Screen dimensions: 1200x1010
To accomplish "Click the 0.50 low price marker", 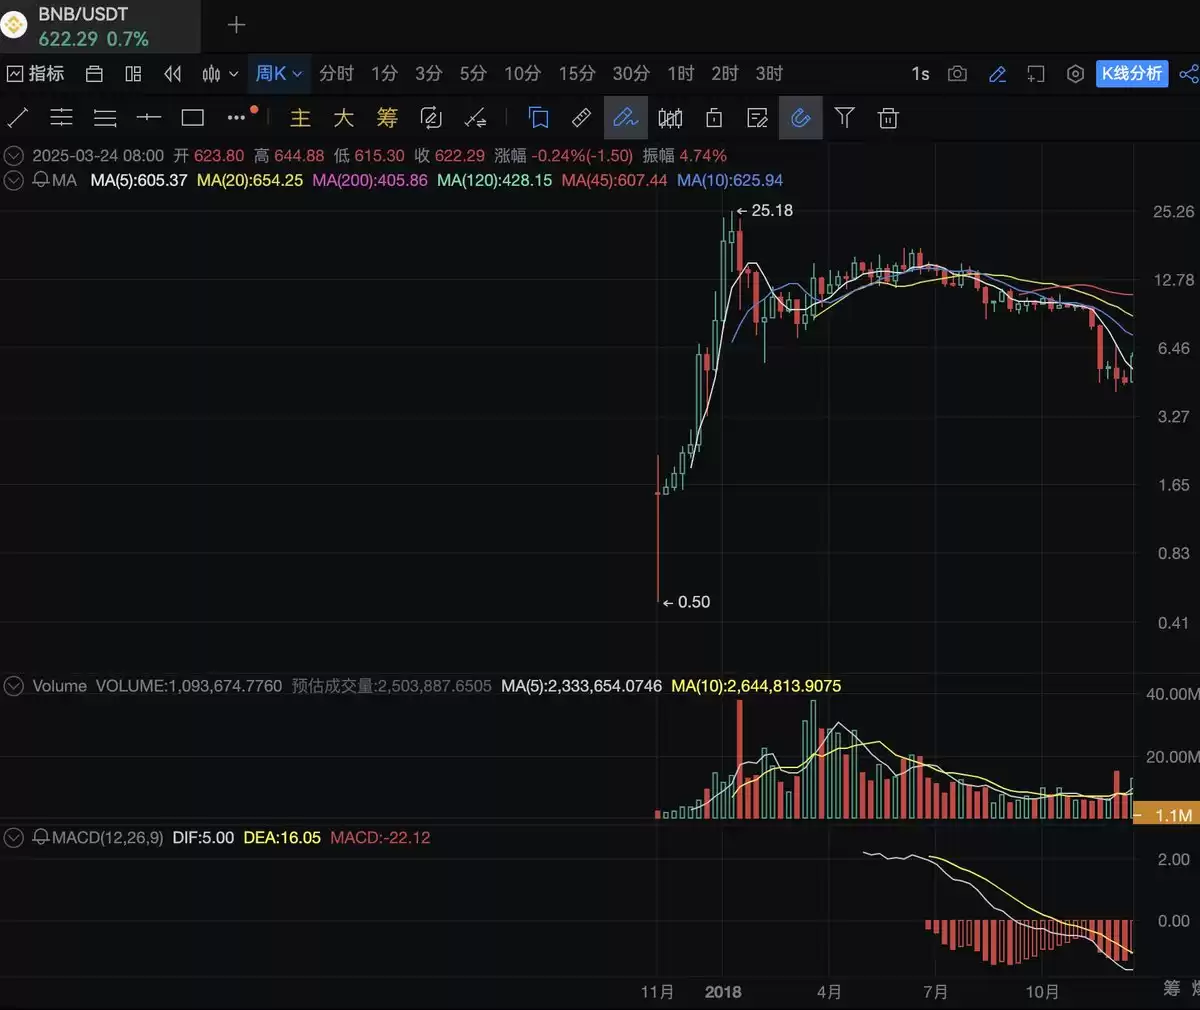I will point(686,602).
